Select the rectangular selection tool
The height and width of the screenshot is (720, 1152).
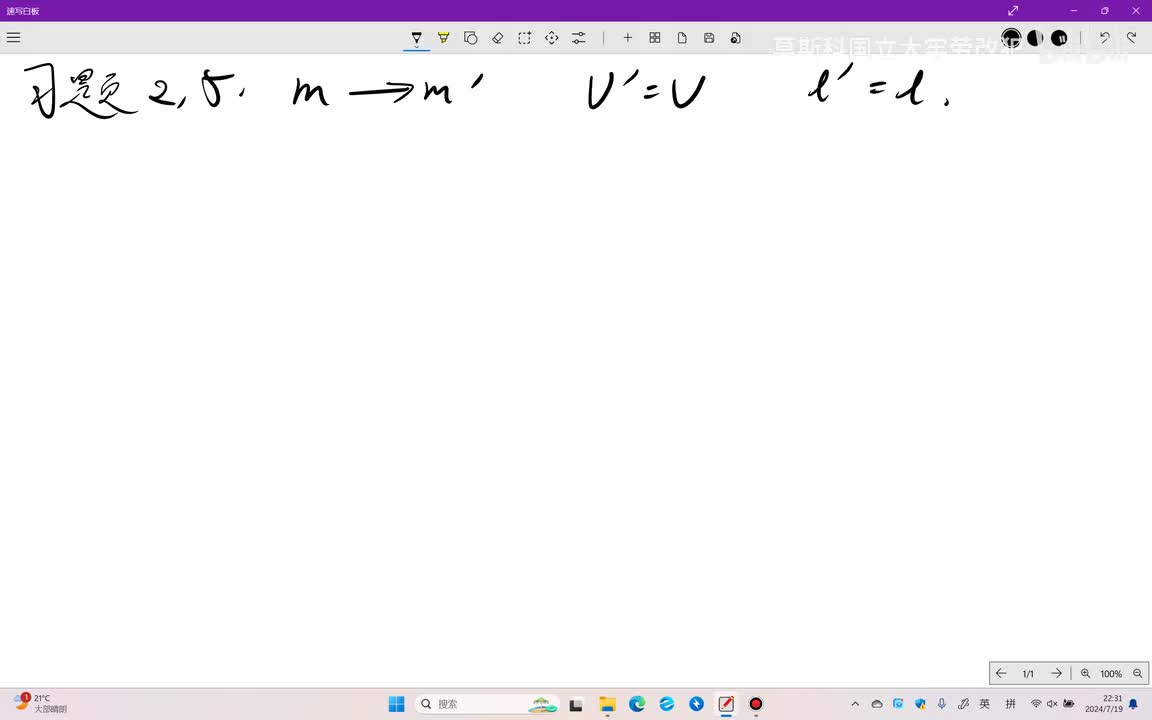click(525, 37)
